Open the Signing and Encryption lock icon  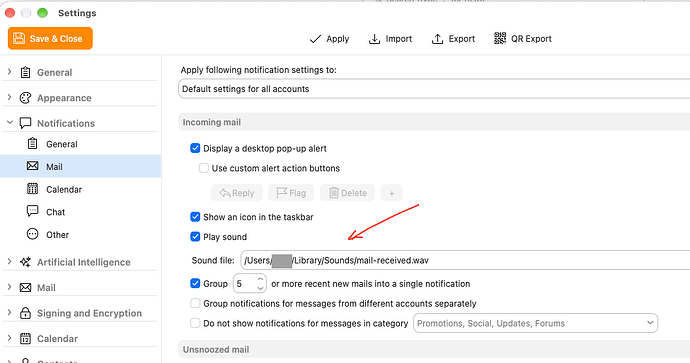pyautogui.click(x=26, y=313)
